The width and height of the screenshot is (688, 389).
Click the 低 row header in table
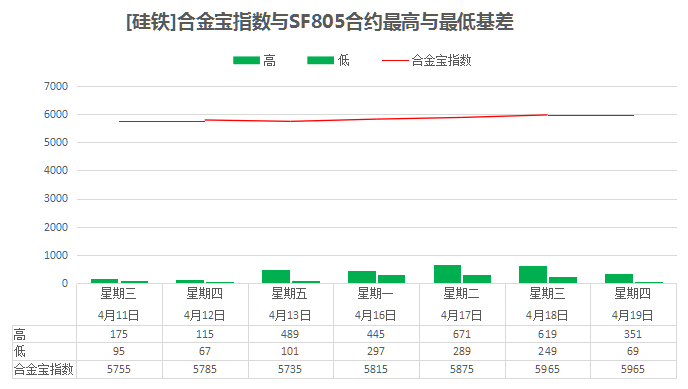[x=20, y=351]
